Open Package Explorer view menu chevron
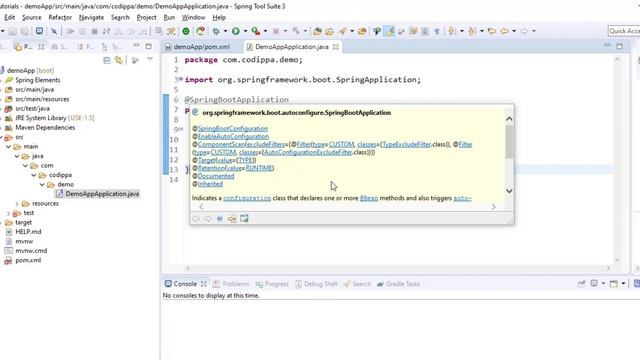This screenshot has width=640, height=360. pyautogui.click(x=150, y=60)
